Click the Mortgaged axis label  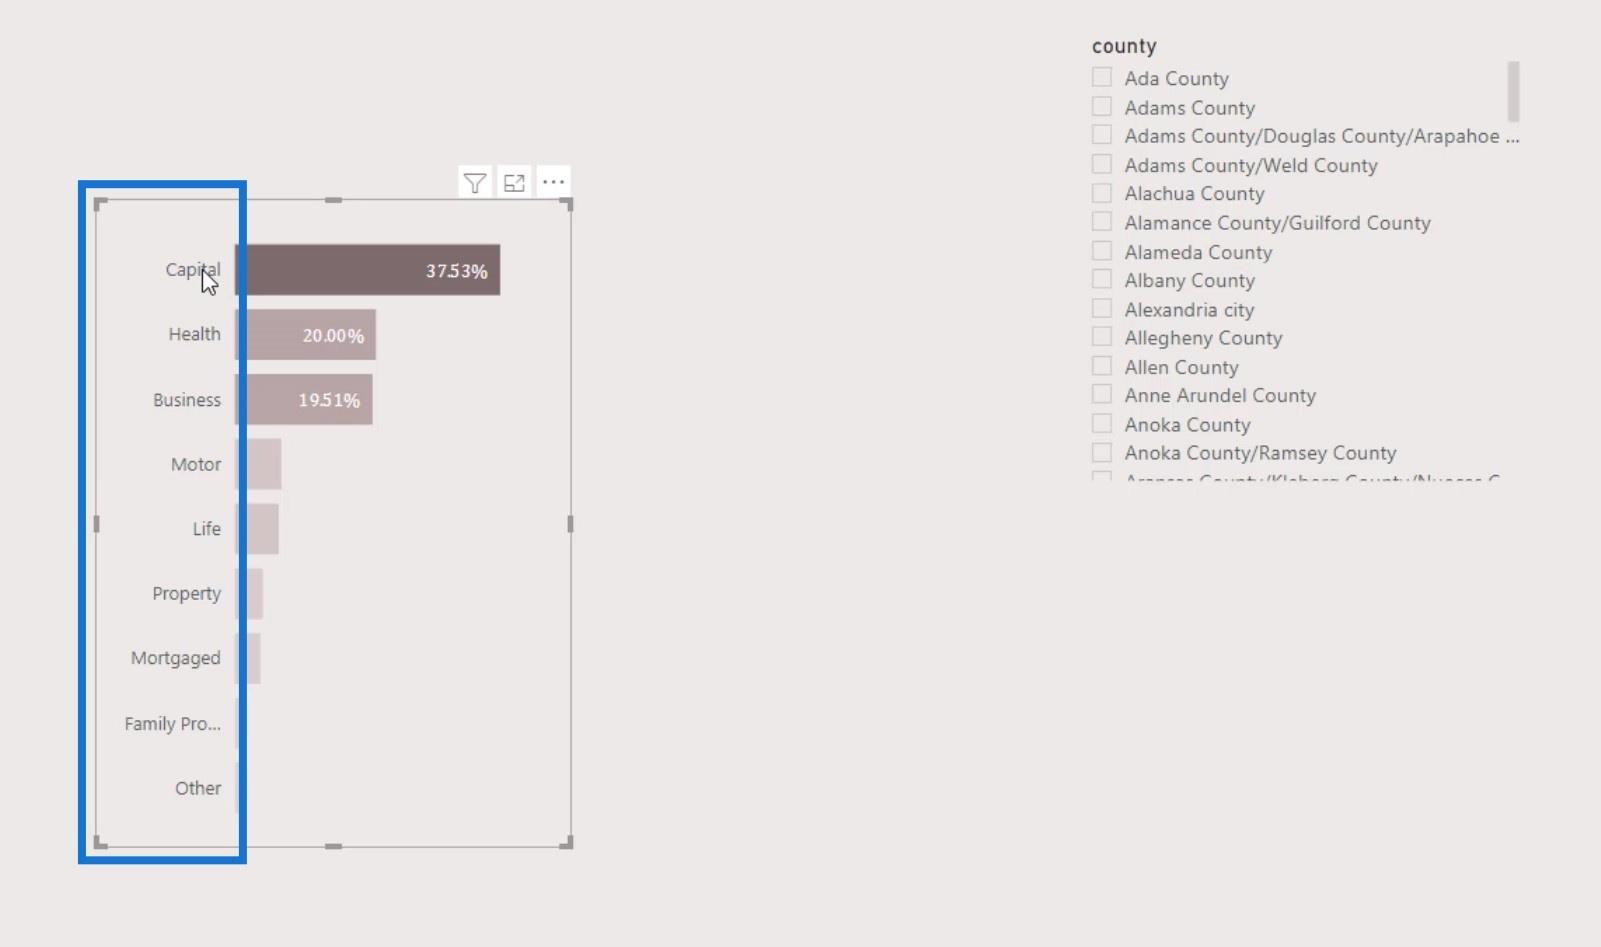pos(175,658)
